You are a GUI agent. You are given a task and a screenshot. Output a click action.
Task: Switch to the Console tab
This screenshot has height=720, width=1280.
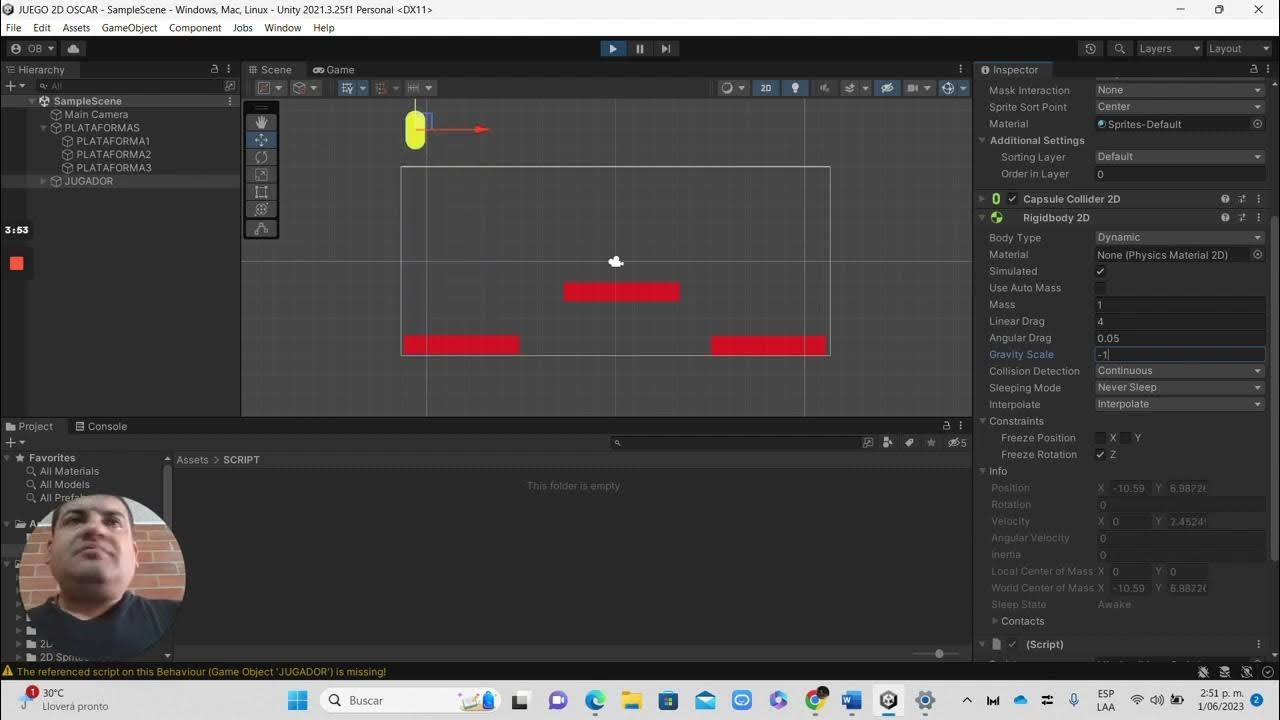pyautogui.click(x=99, y=426)
